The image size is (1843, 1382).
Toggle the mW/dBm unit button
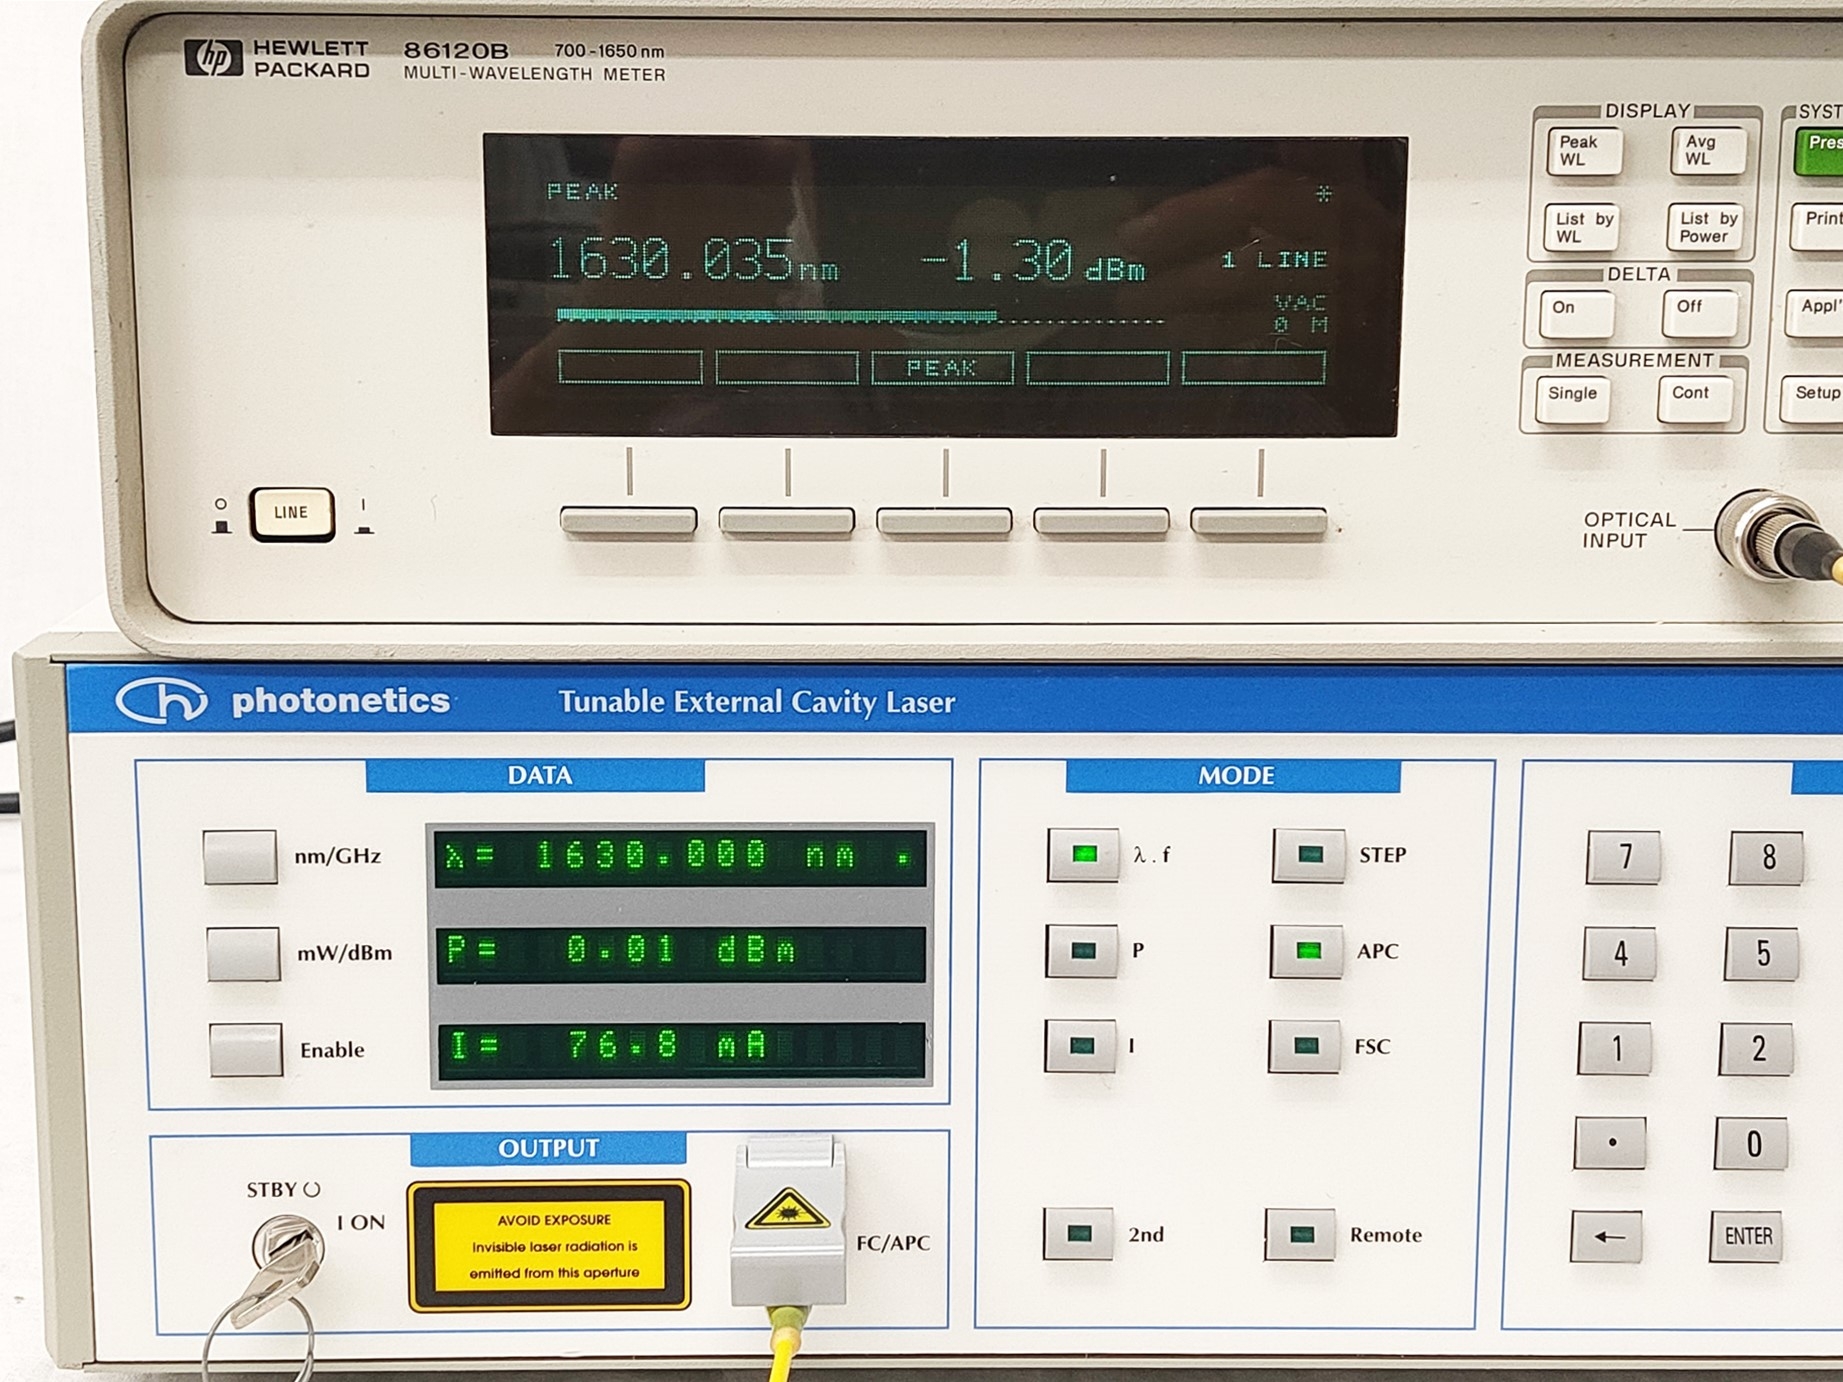[x=243, y=953]
